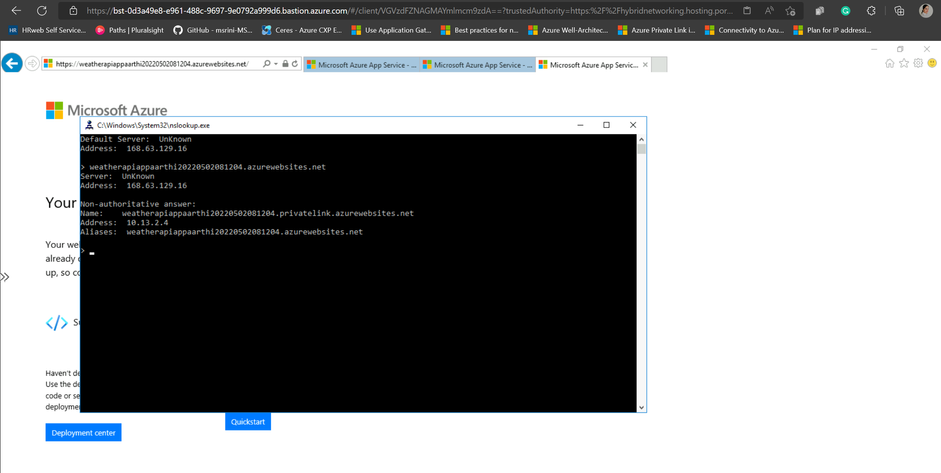
Task: Close the active Internet Explorer tab
Action: coord(645,65)
